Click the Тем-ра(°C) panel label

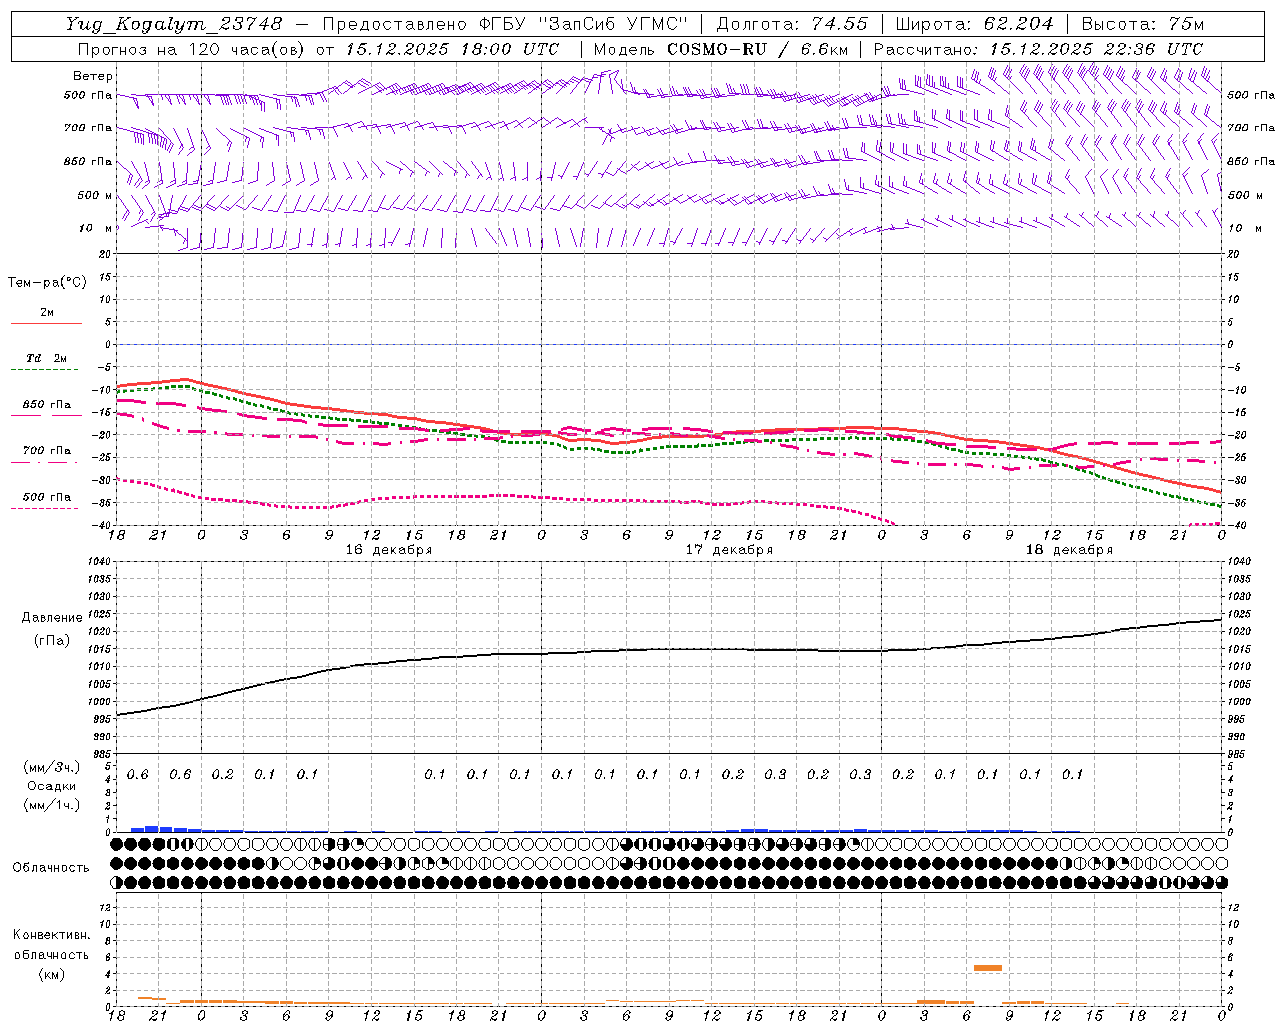[x=47, y=283]
